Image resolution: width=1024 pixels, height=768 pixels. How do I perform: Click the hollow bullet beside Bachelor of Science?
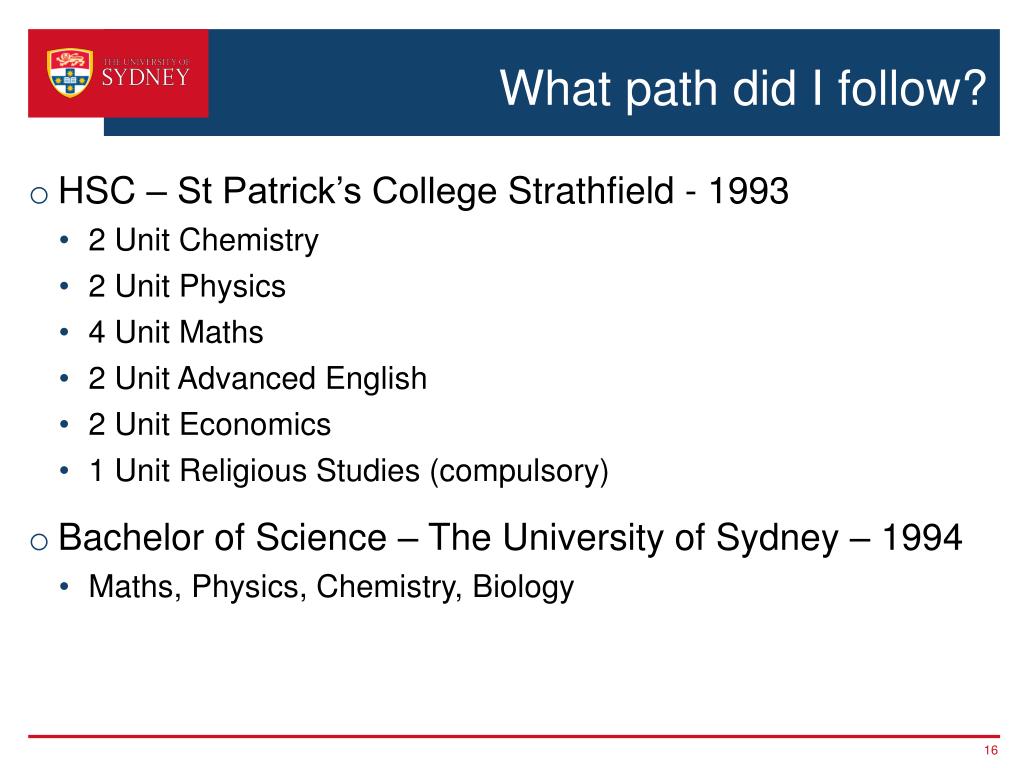click(x=38, y=542)
